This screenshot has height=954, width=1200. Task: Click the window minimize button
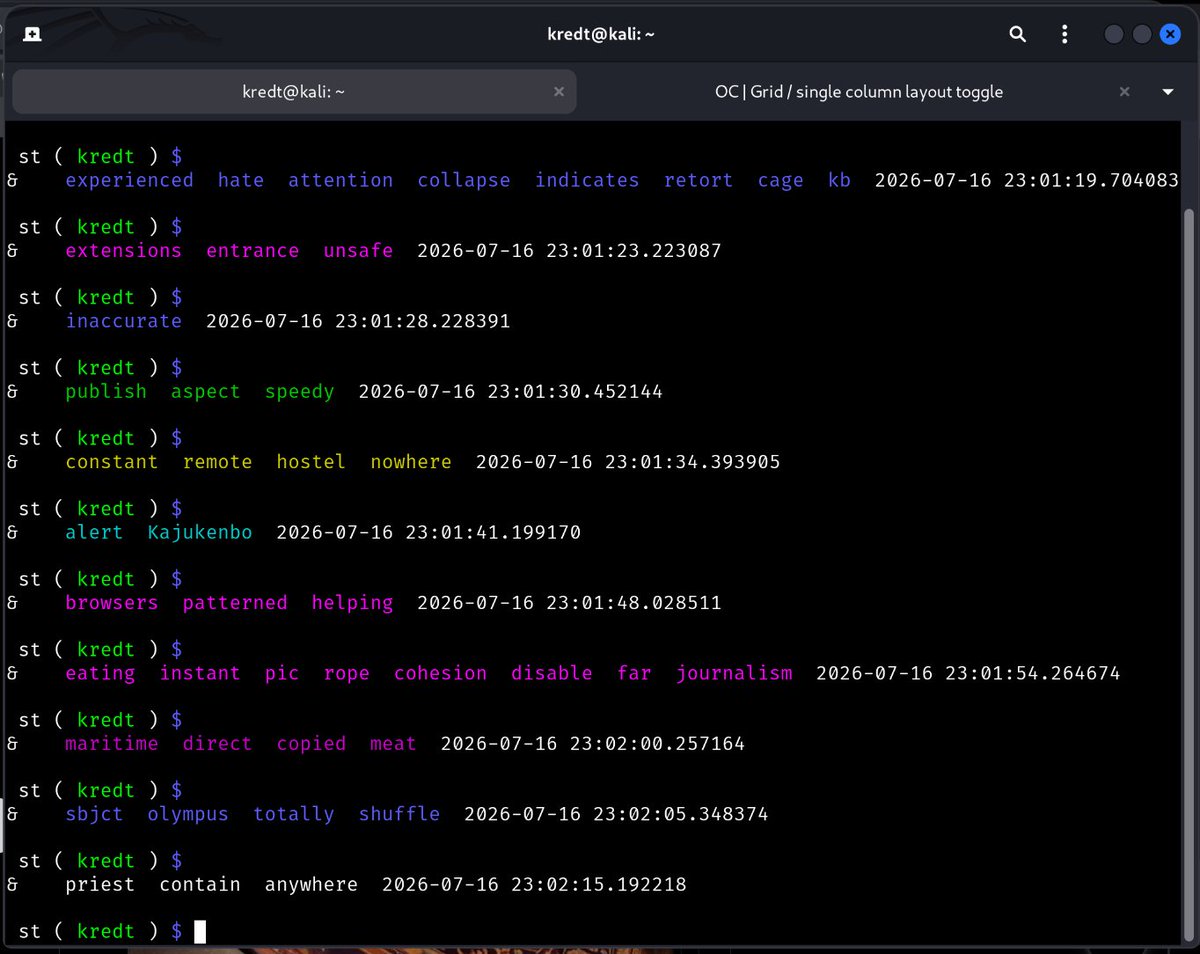tap(1113, 34)
